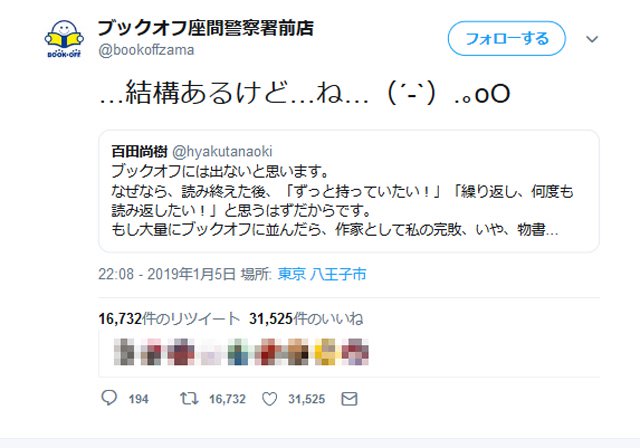Click the like count 31,525 beside heart
Screen dimensions: 640x448
tap(307, 399)
